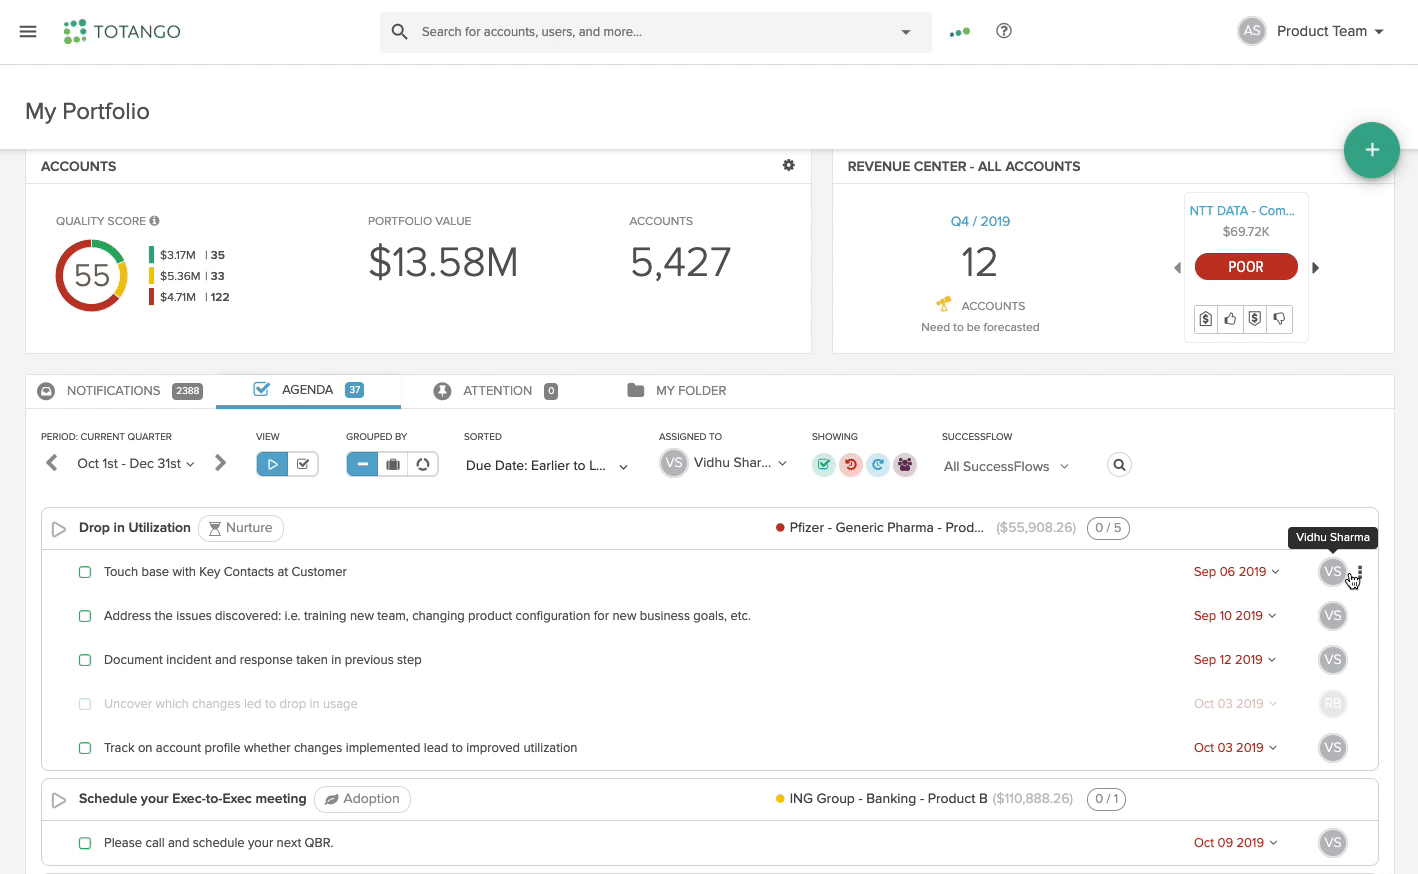Click the thumbs up icon on NTT DATA card
The height and width of the screenshot is (874, 1418).
(1230, 319)
